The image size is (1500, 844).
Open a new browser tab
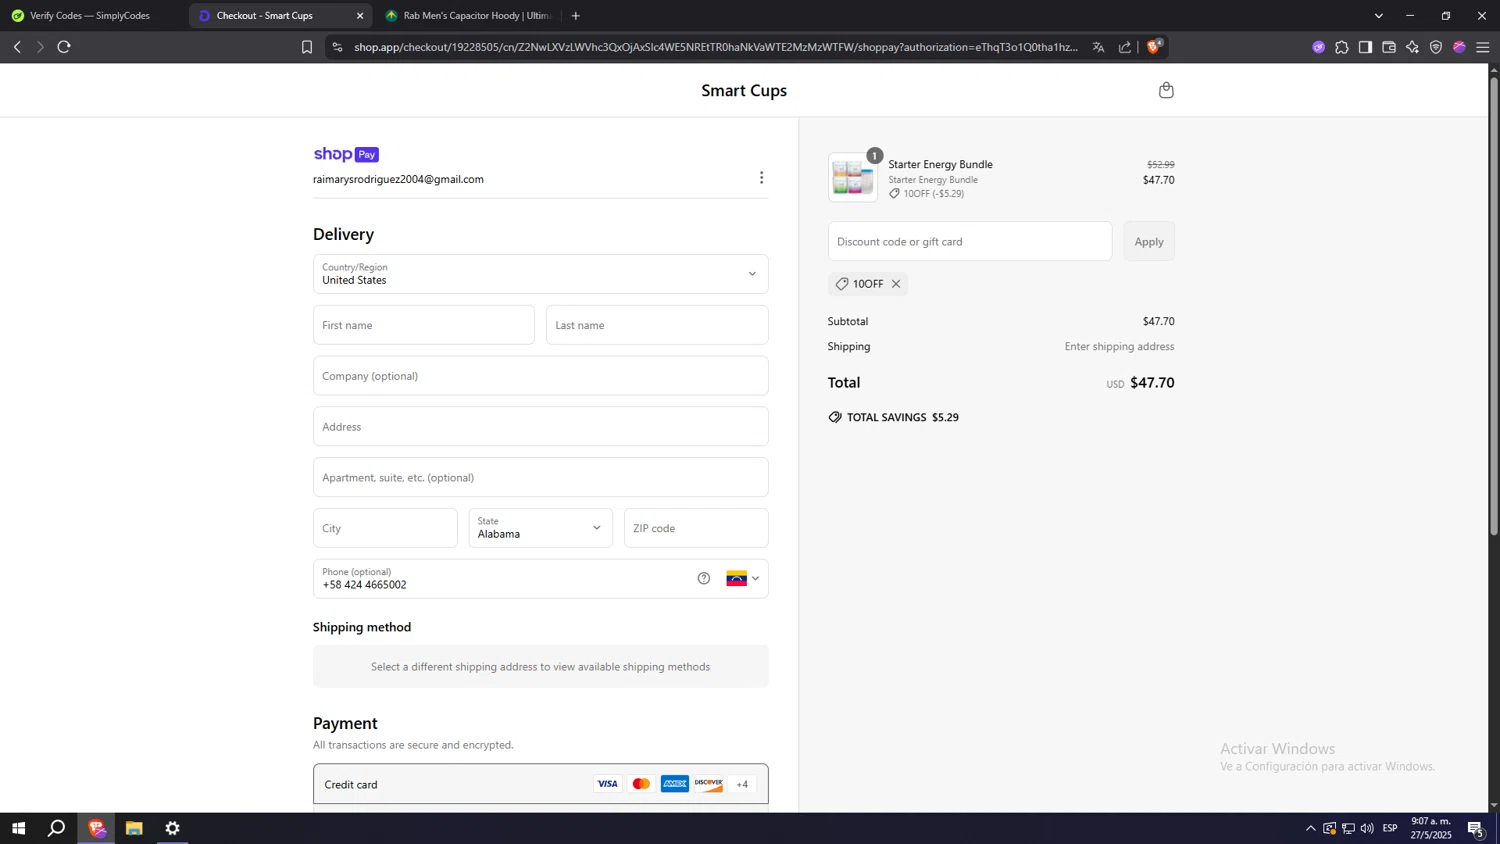pyautogui.click(x=576, y=16)
